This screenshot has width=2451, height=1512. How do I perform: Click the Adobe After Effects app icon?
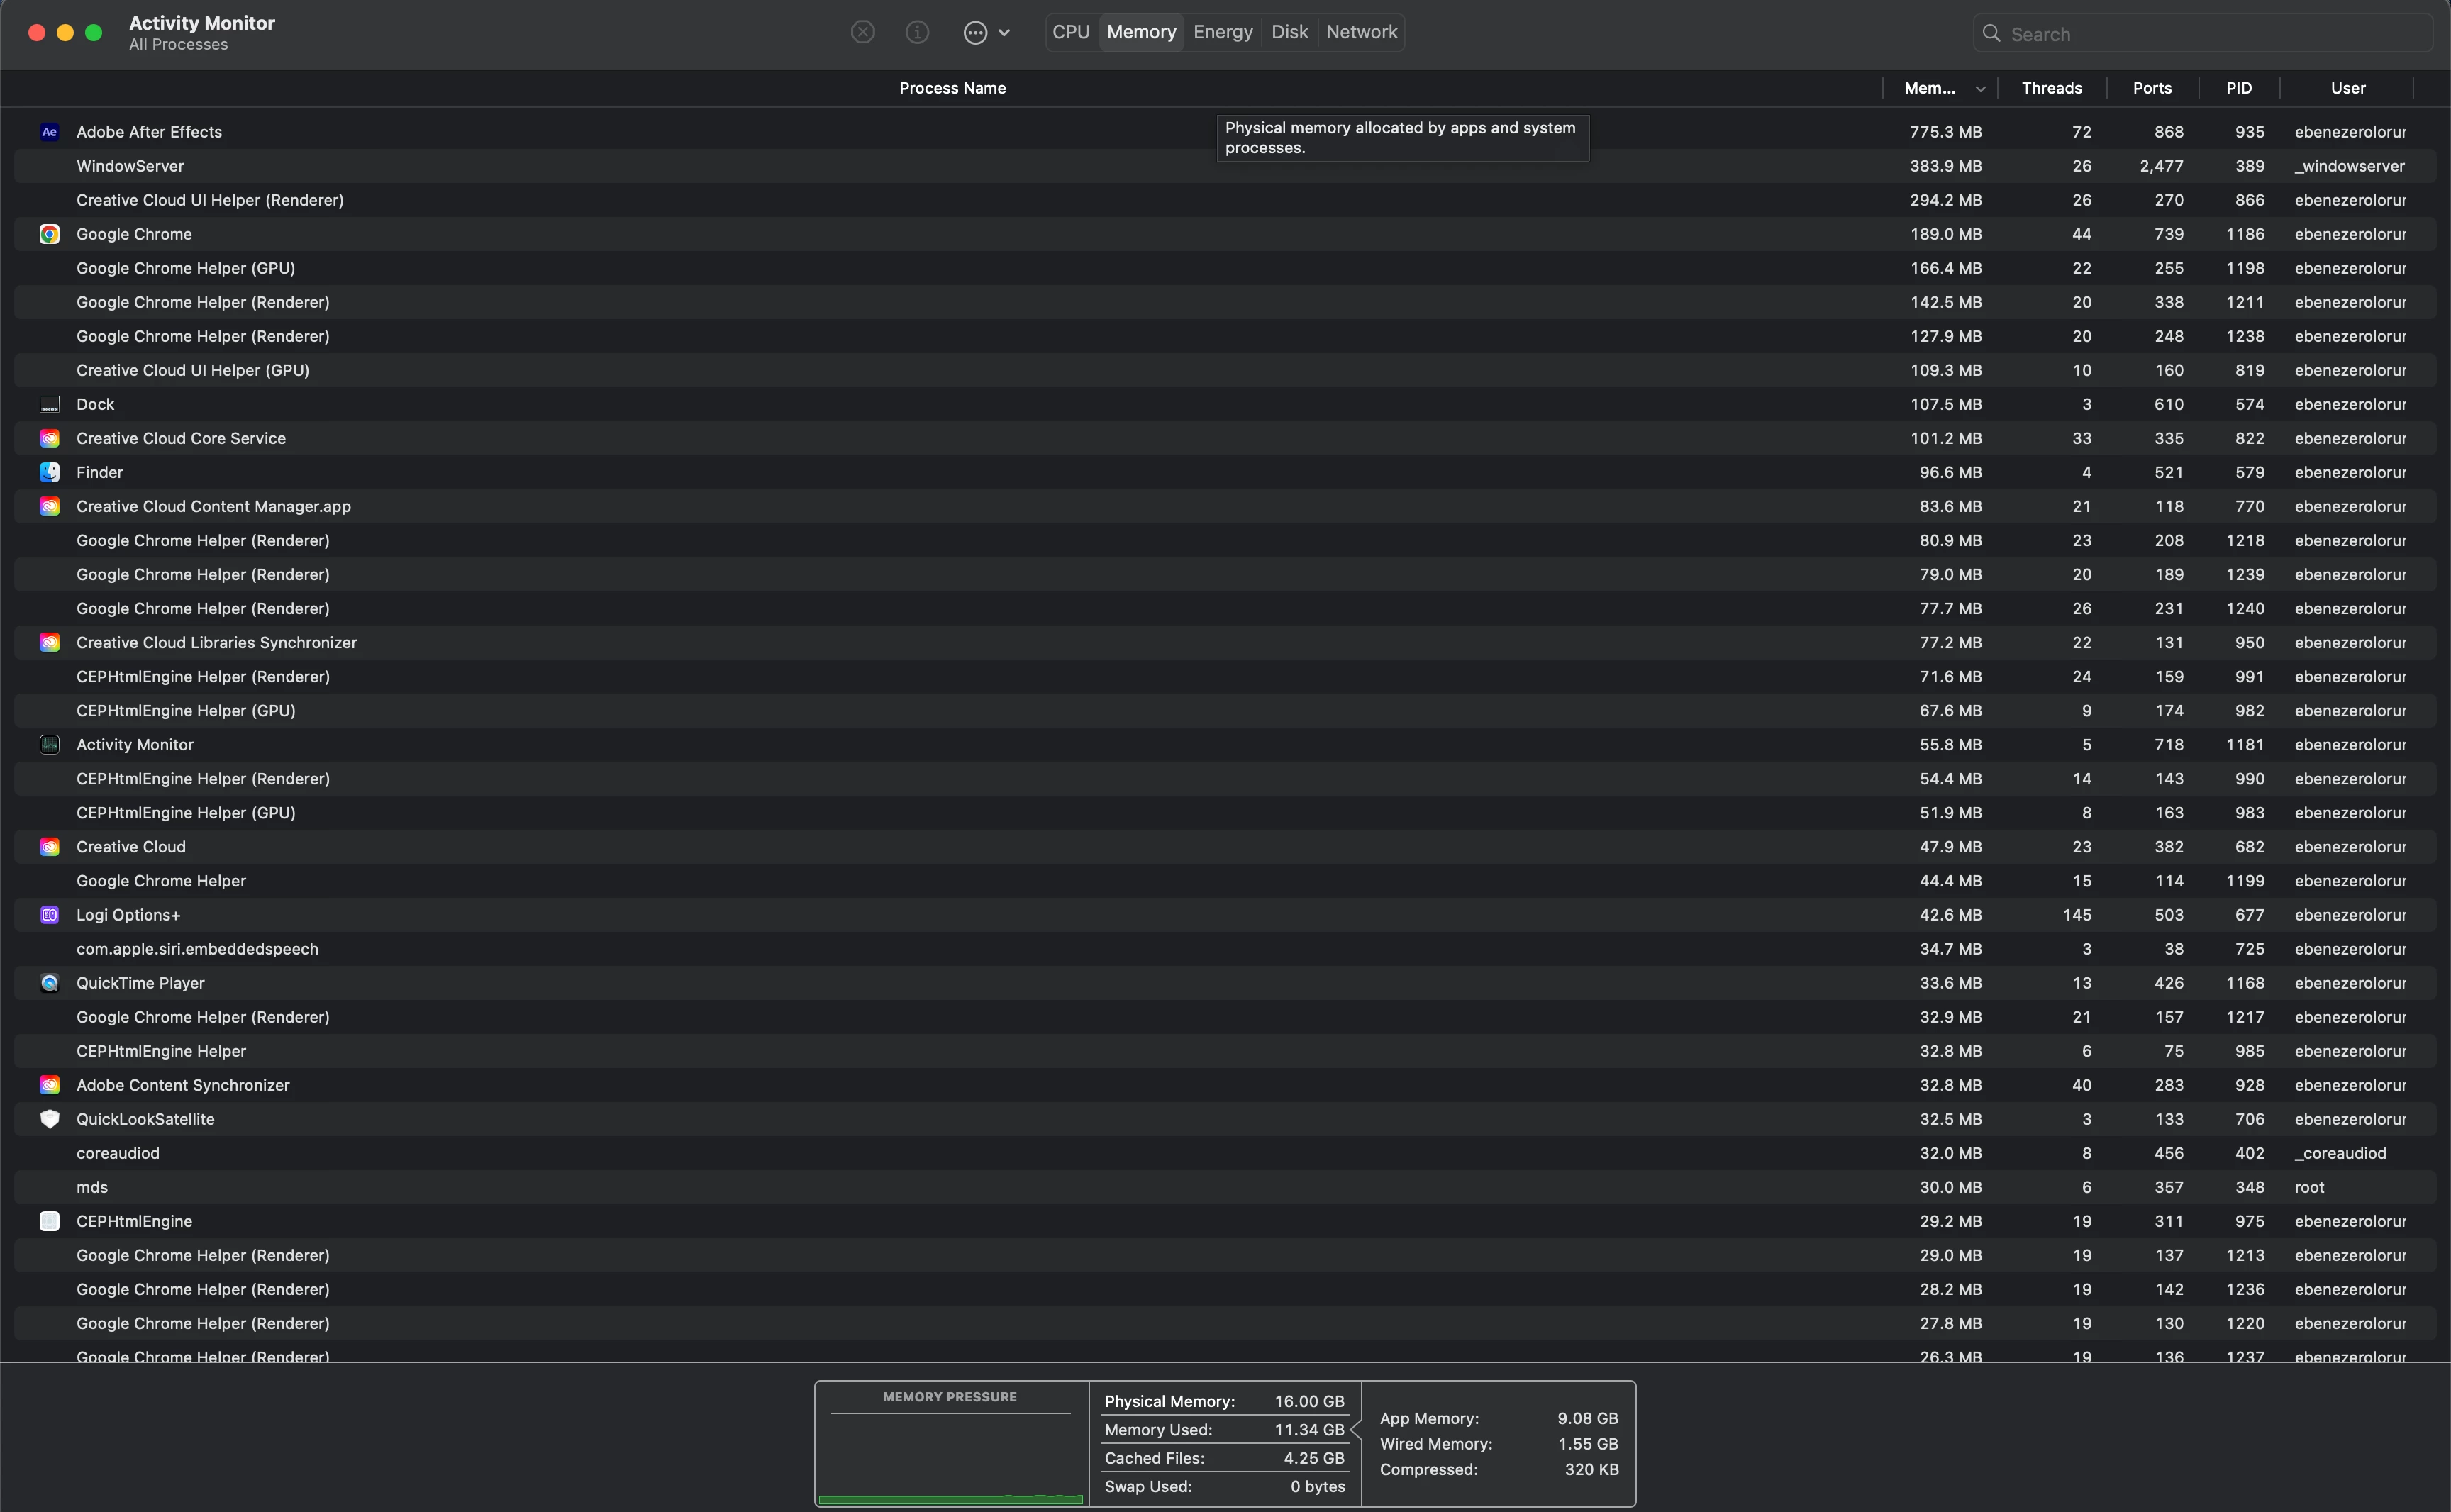[49, 132]
